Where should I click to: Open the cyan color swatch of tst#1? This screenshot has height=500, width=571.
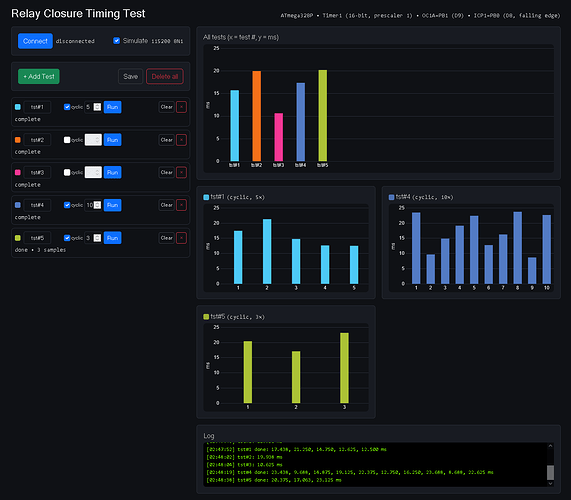(x=17, y=107)
